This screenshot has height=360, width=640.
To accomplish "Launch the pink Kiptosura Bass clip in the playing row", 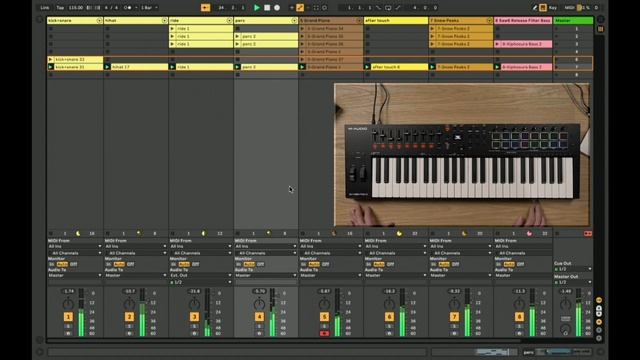I will [498, 67].
